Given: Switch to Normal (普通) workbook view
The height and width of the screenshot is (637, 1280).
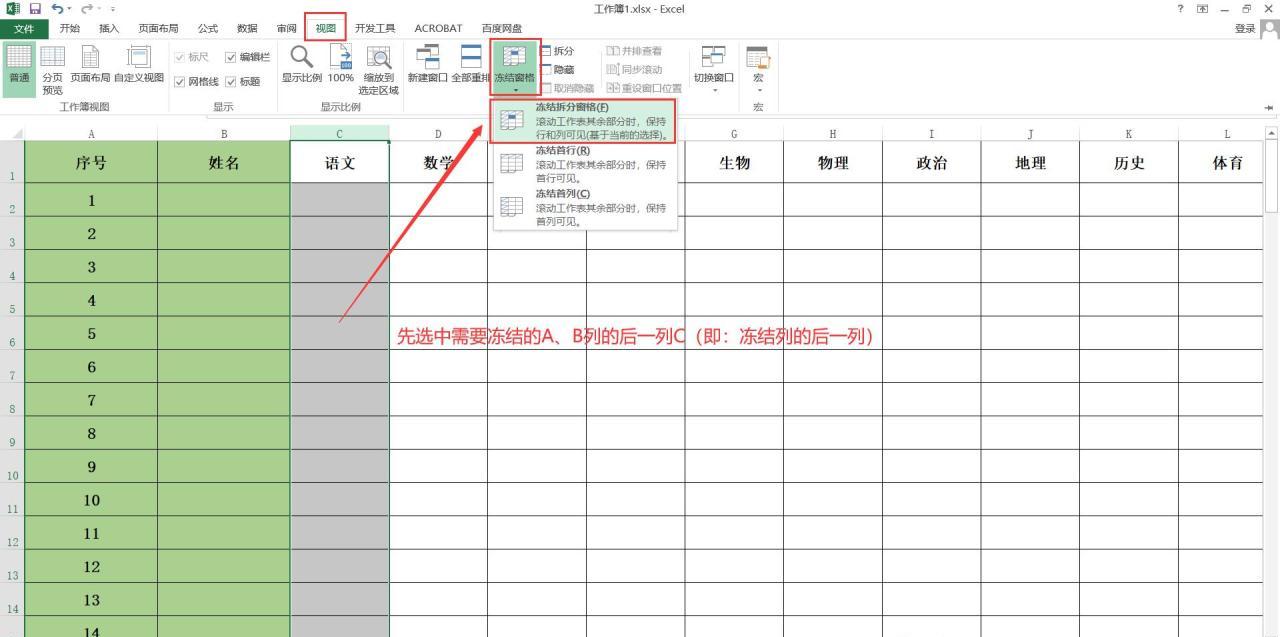Looking at the screenshot, I should [x=19, y=69].
